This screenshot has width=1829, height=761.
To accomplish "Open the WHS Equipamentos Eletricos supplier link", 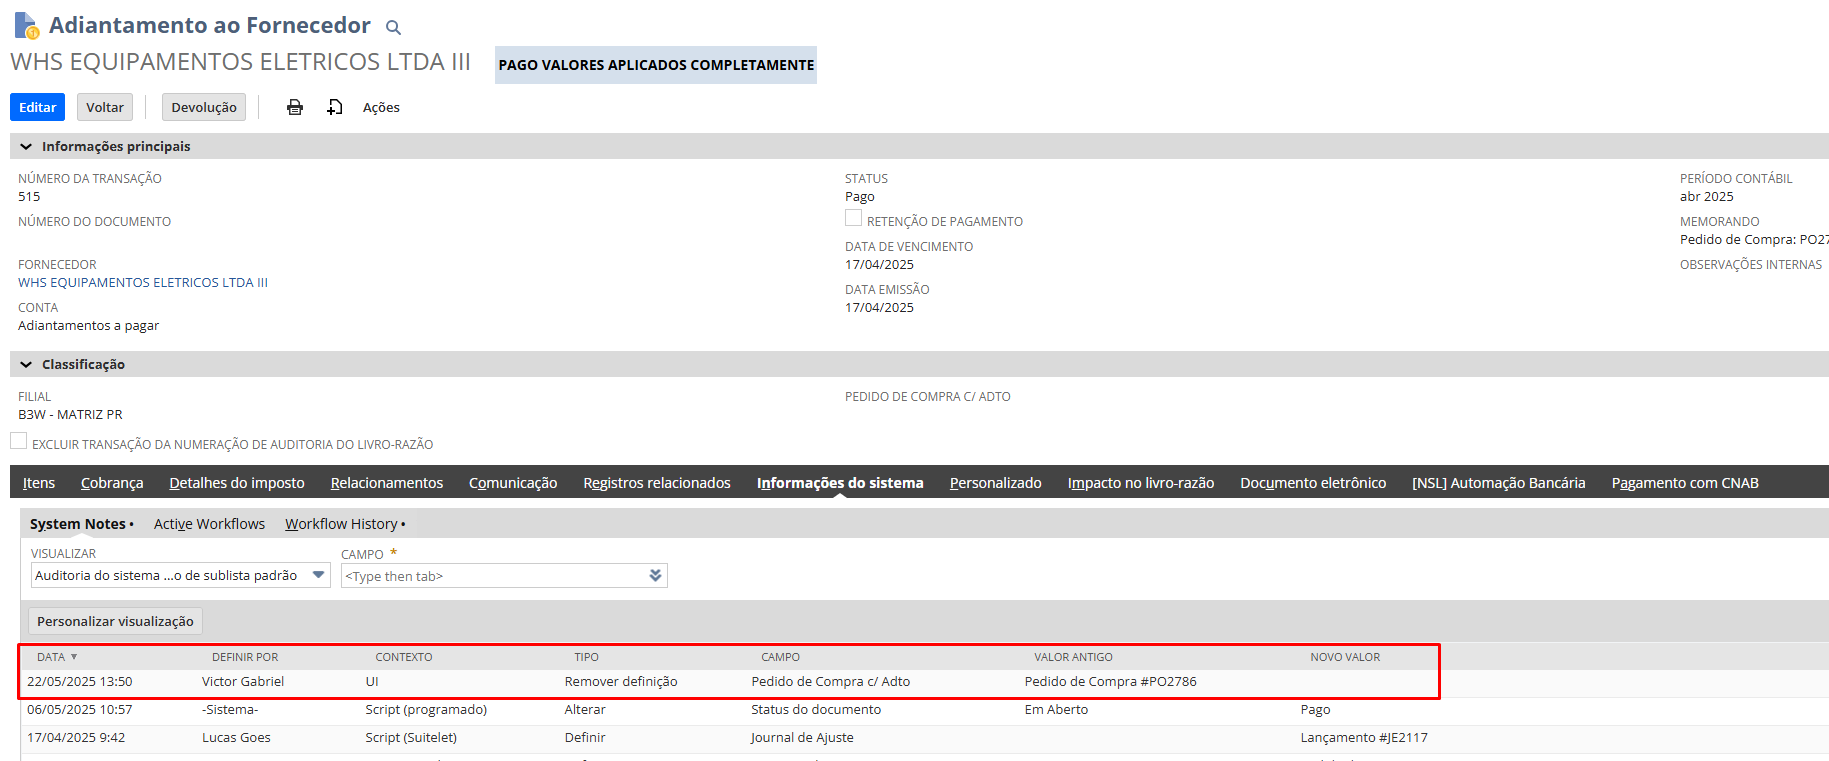I will [x=143, y=283].
